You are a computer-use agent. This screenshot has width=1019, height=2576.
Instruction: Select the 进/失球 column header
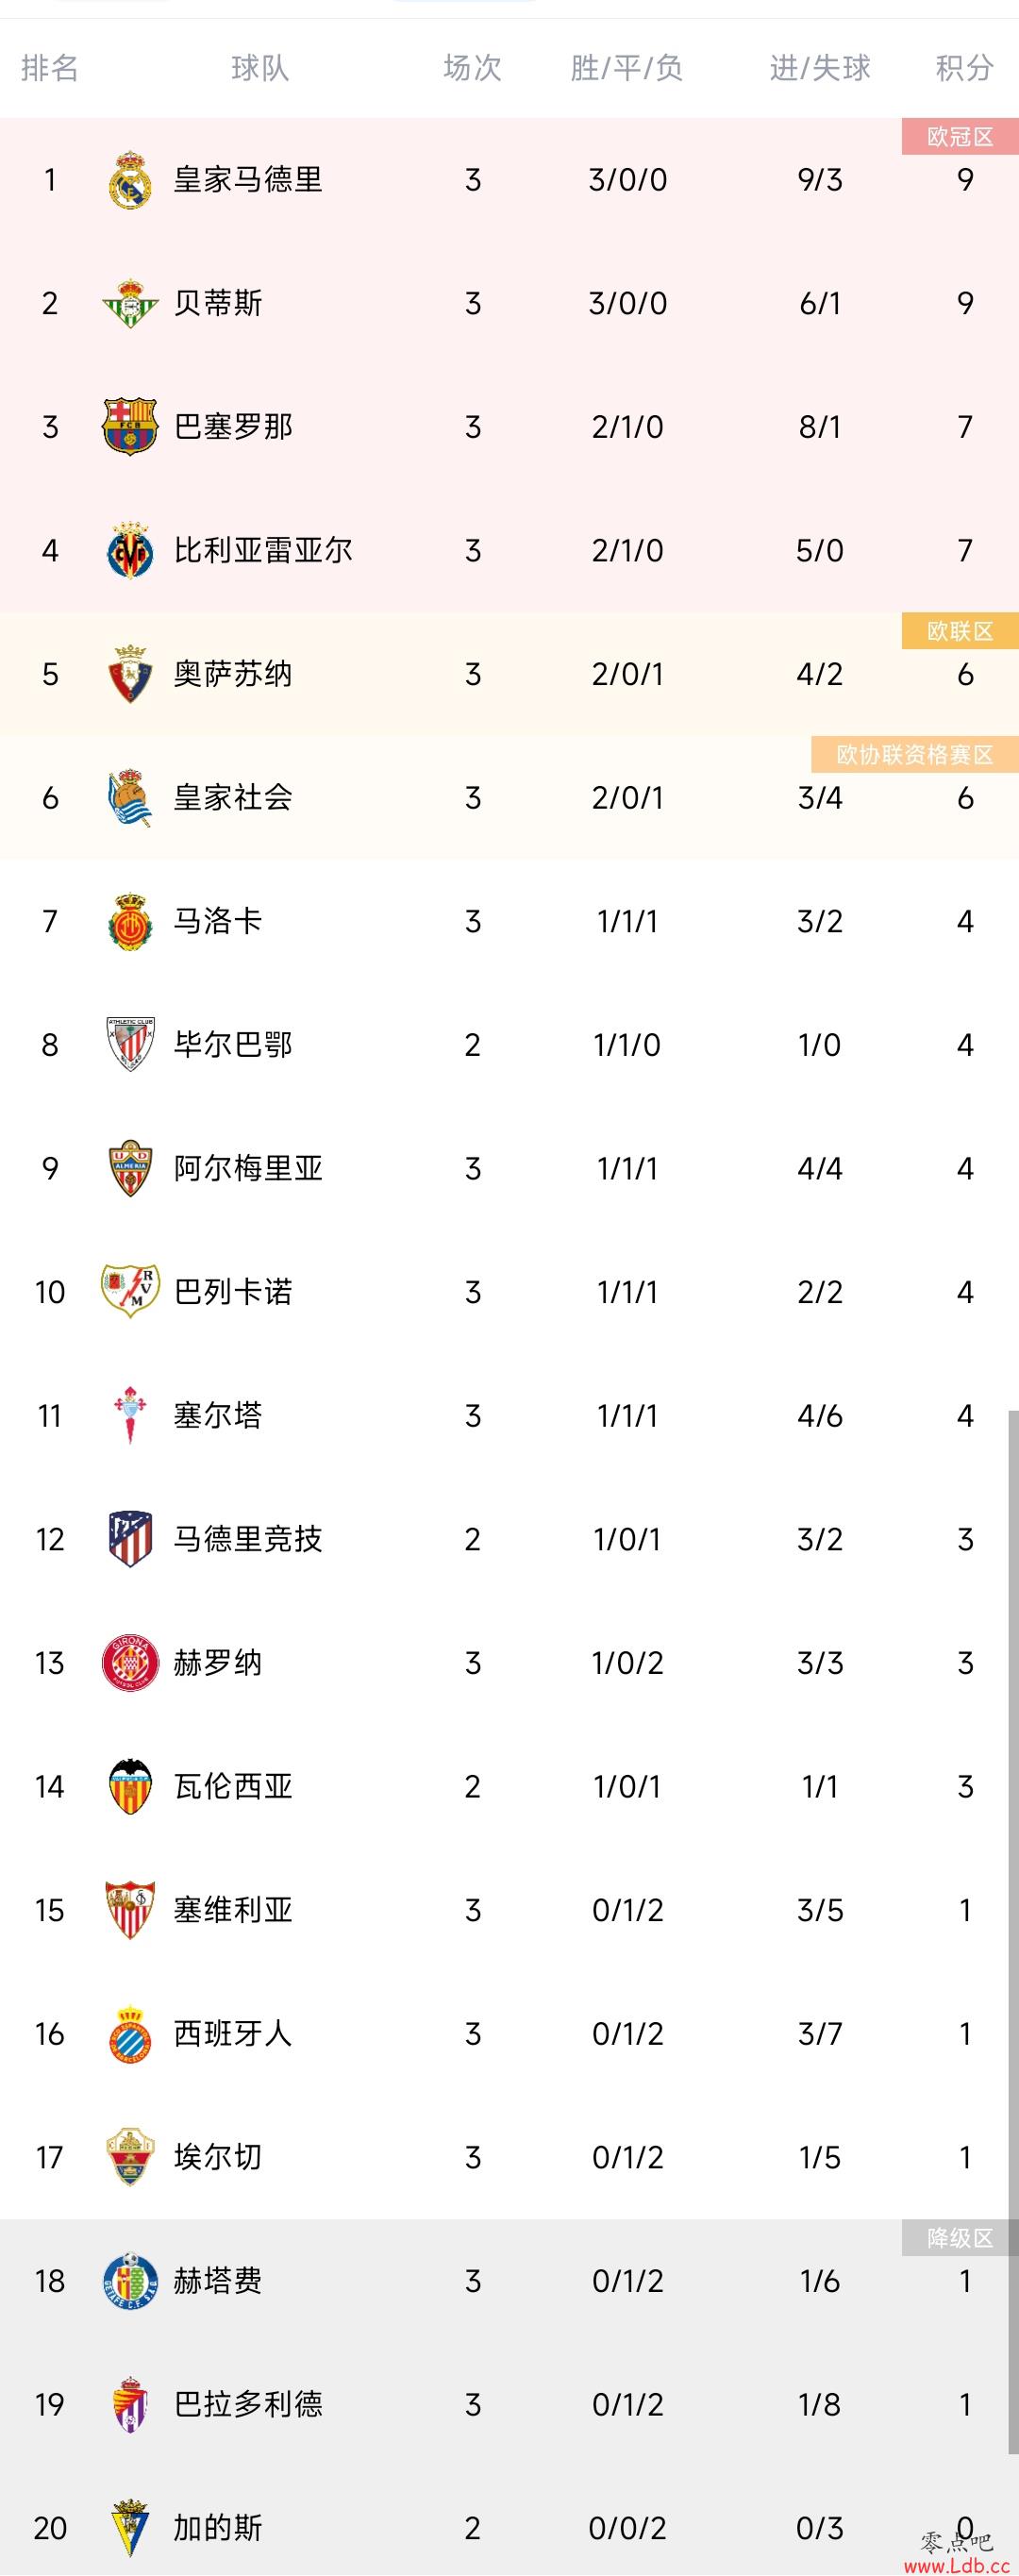820,68
